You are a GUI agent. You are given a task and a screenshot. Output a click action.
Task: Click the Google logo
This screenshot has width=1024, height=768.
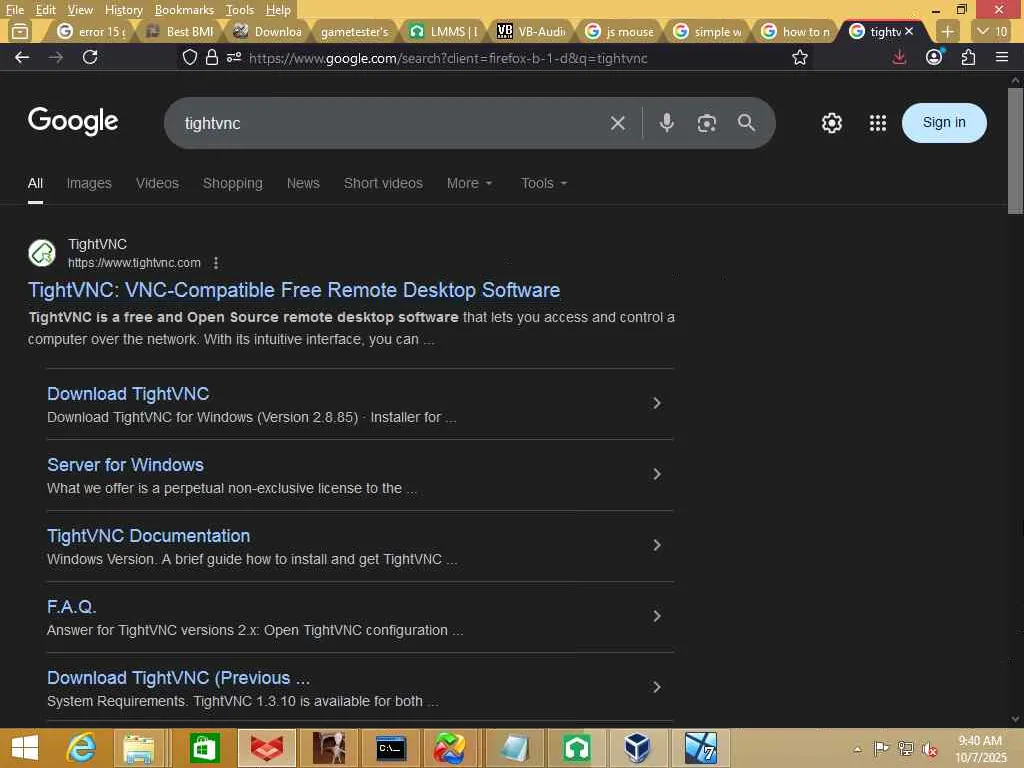tap(73, 121)
